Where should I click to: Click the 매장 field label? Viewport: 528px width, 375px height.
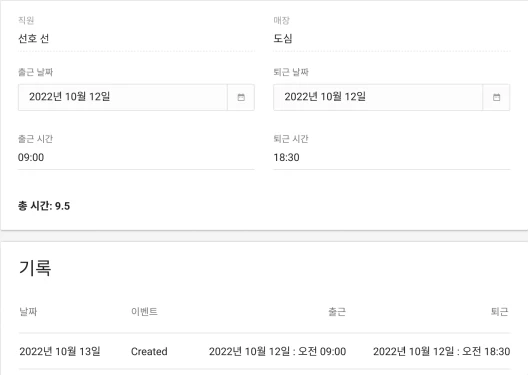pos(282,20)
